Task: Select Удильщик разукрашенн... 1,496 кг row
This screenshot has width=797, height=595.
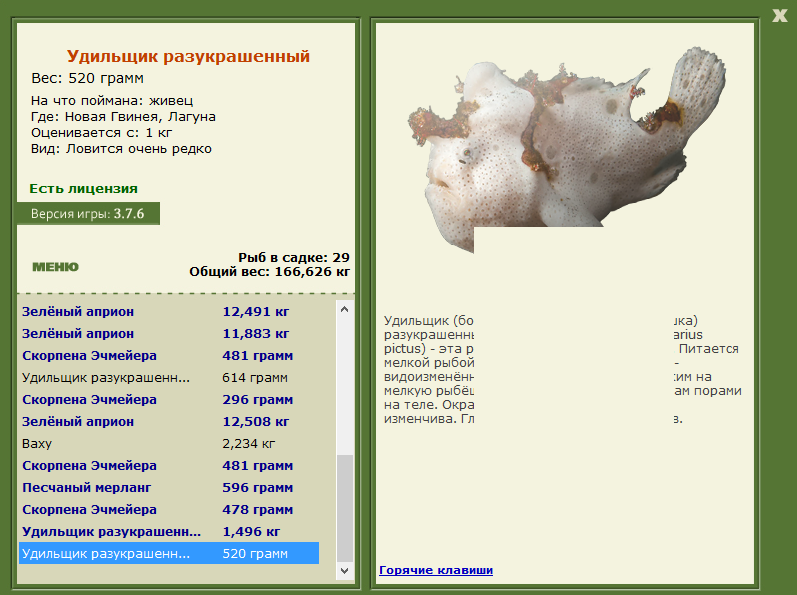Action: click(169, 531)
